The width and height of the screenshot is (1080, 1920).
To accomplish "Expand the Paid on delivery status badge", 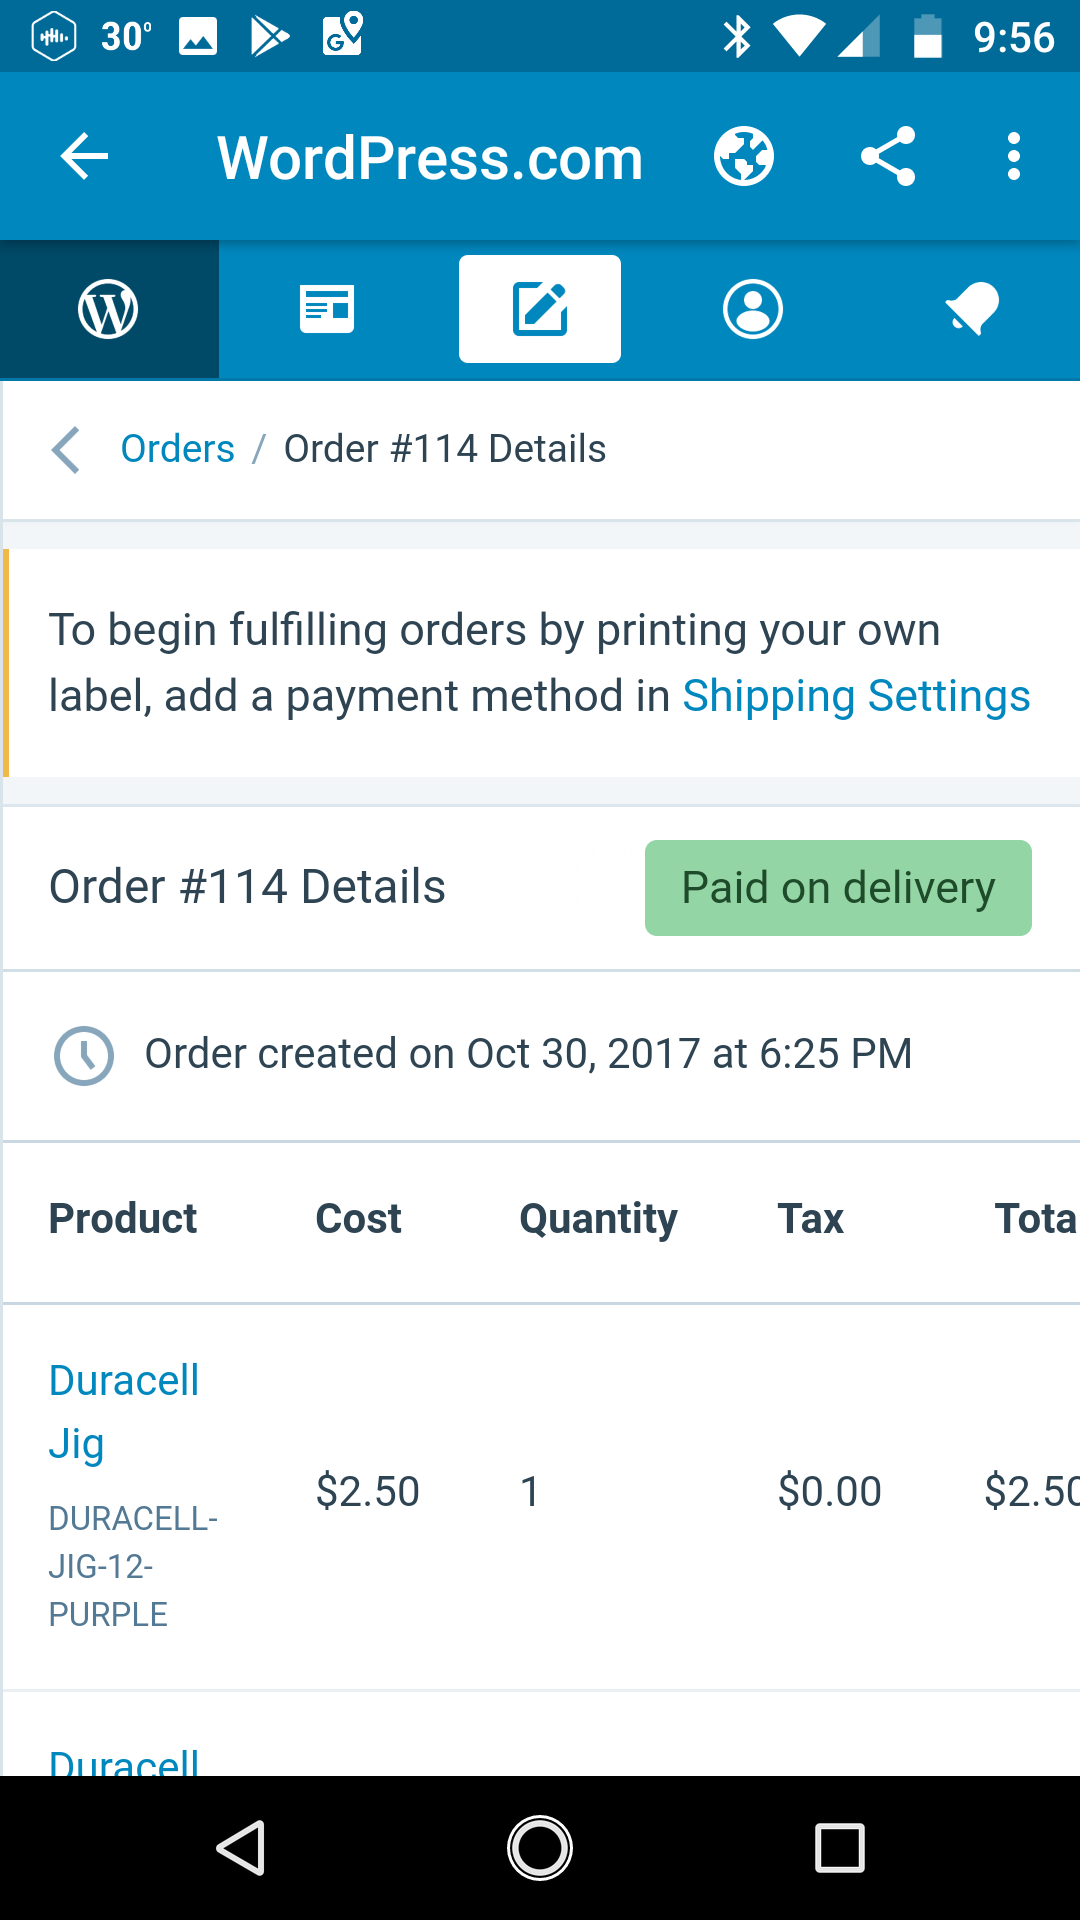I will (x=838, y=887).
